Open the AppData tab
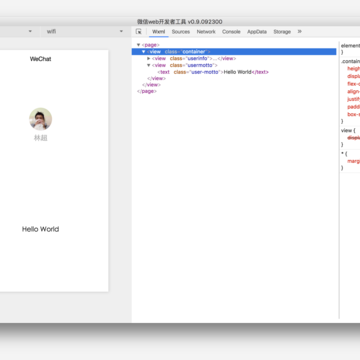This screenshot has height=360, width=360. [257, 32]
